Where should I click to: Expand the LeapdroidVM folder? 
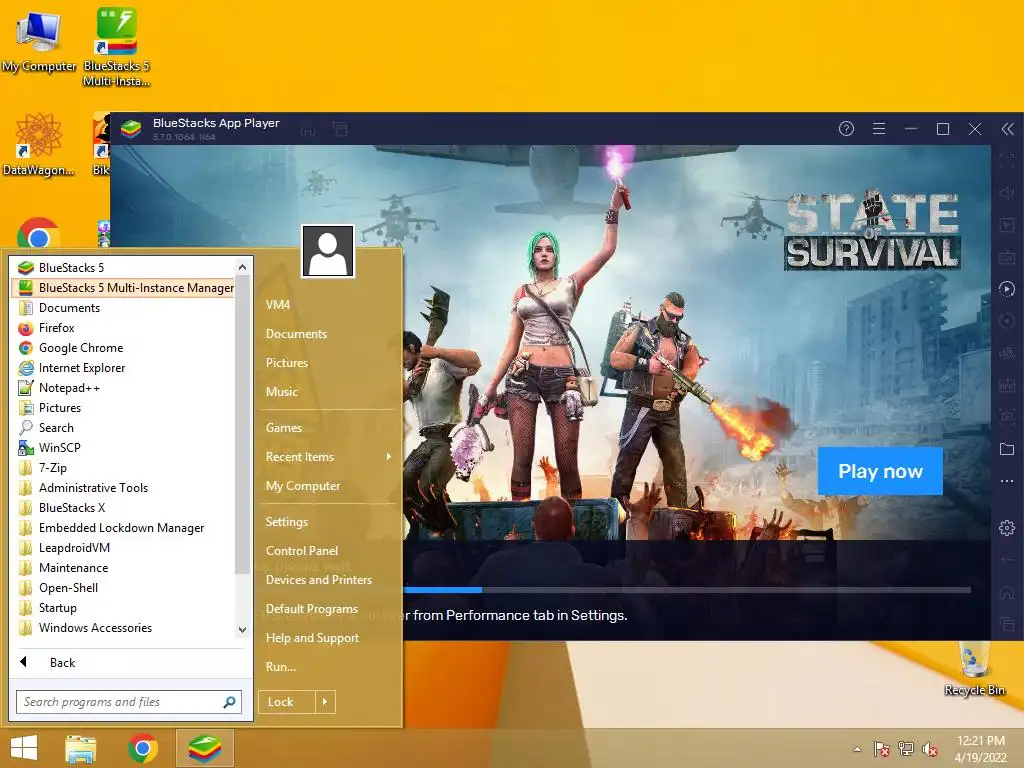(122, 548)
